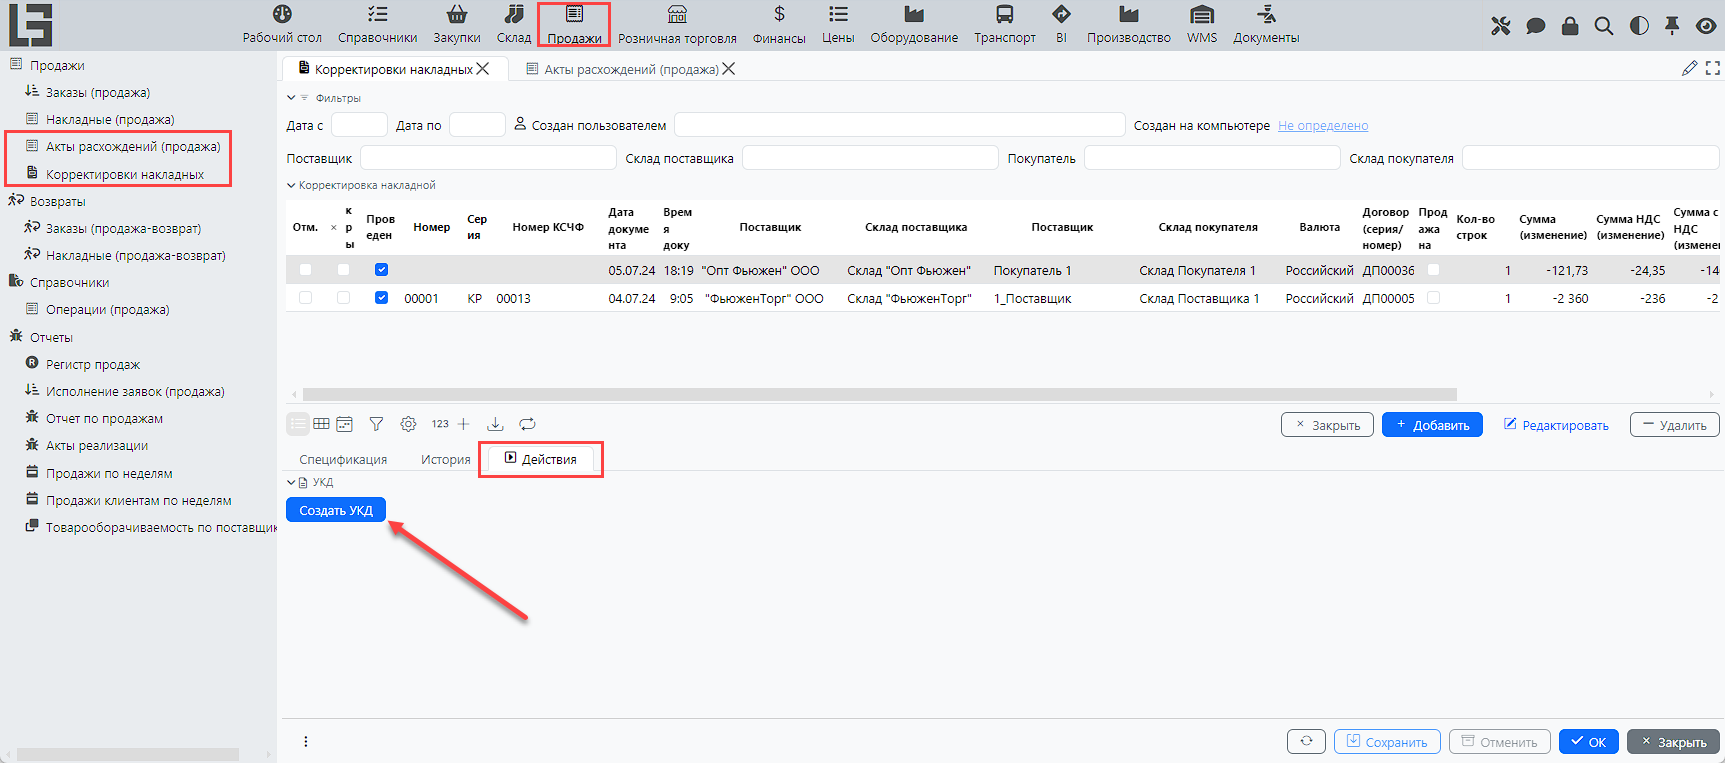The height and width of the screenshot is (763, 1725).
Task: Click the fullscreen expand icon
Action: [x=1713, y=68]
